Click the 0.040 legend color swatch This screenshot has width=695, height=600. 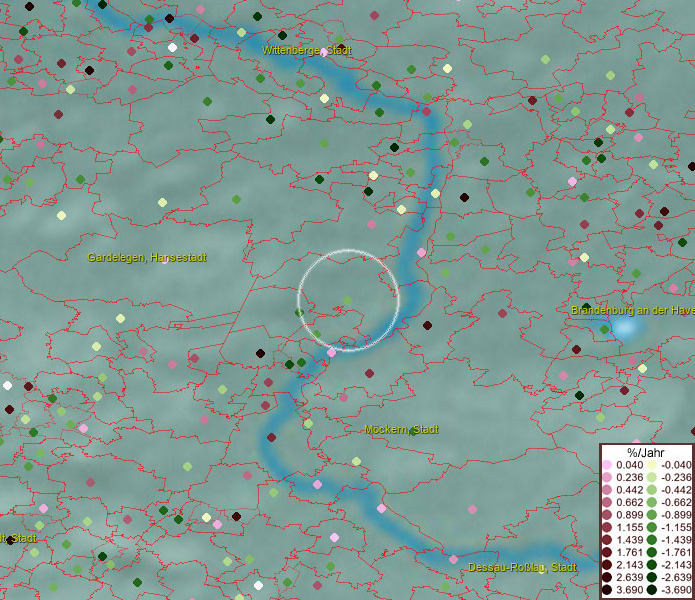coord(607,465)
